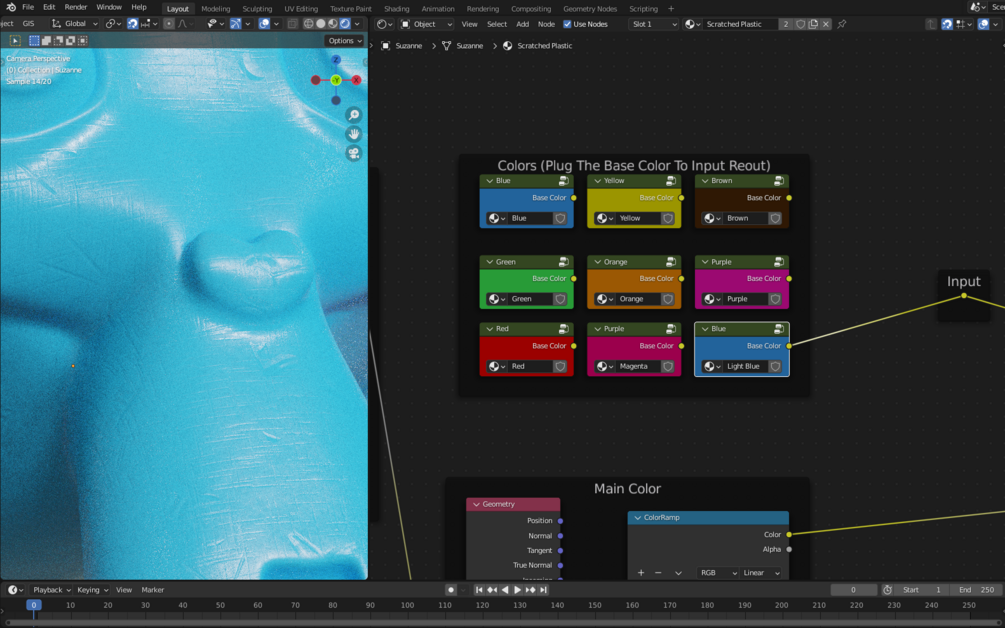Switch to wireframe viewport shading
1005x628 pixels.
pos(309,24)
